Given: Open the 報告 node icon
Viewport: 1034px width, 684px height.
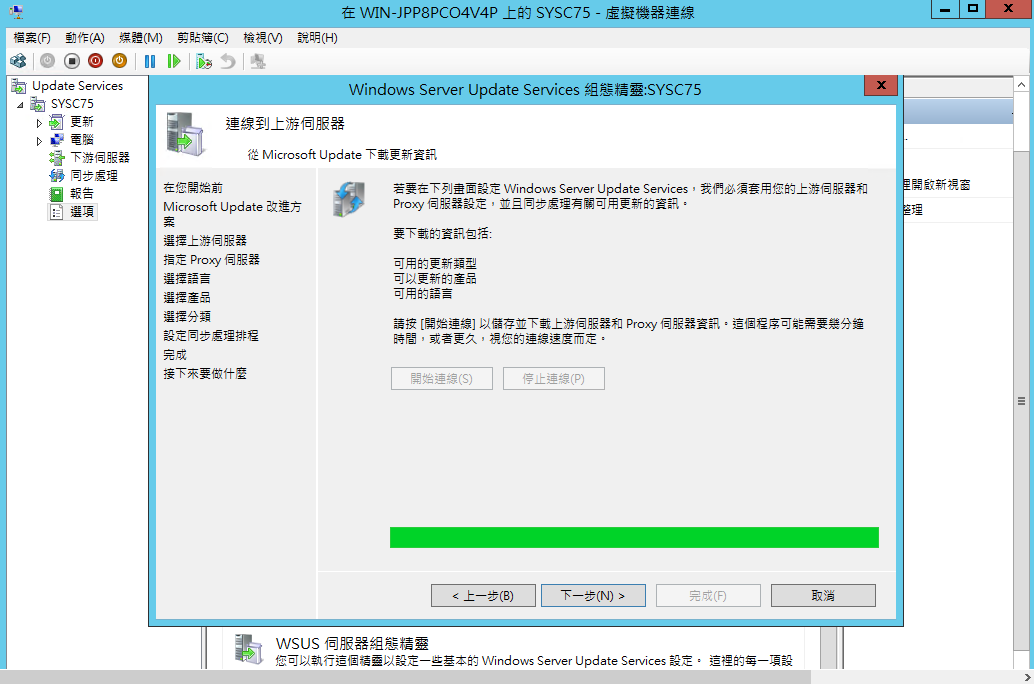Looking at the screenshot, I should click(57, 194).
